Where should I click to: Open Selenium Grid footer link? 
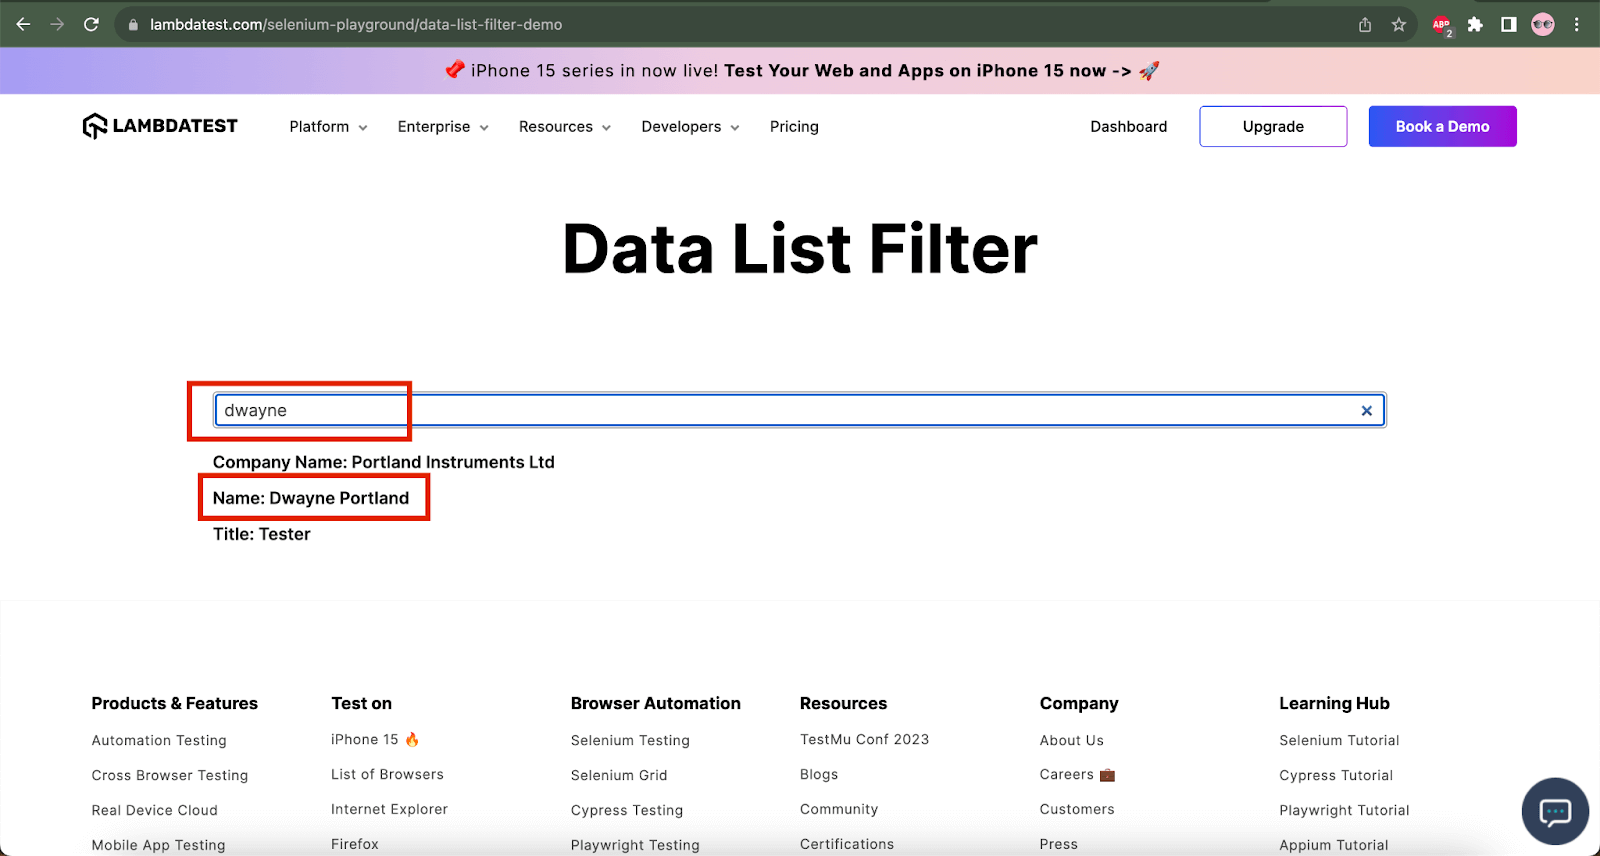click(x=619, y=776)
